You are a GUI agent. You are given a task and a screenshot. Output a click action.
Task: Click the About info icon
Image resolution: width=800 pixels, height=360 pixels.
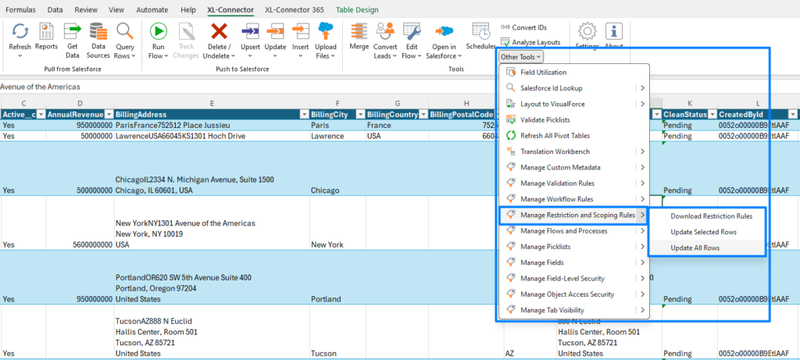pos(614,31)
